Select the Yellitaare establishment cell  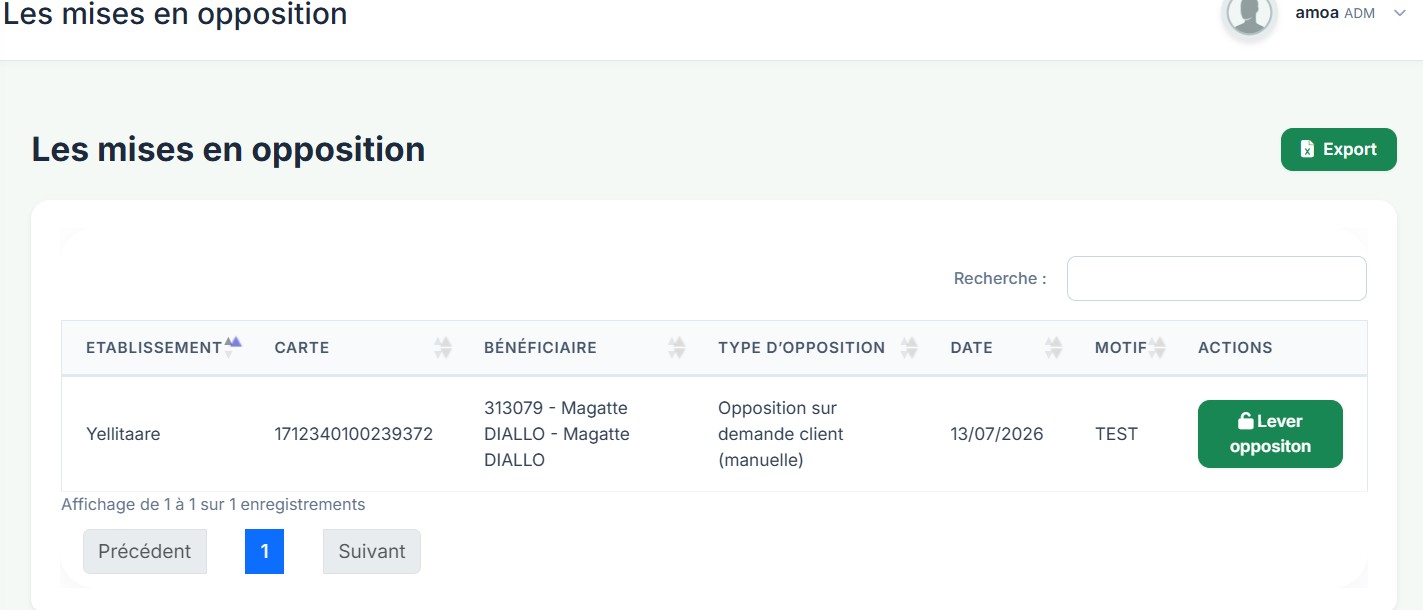coord(123,434)
